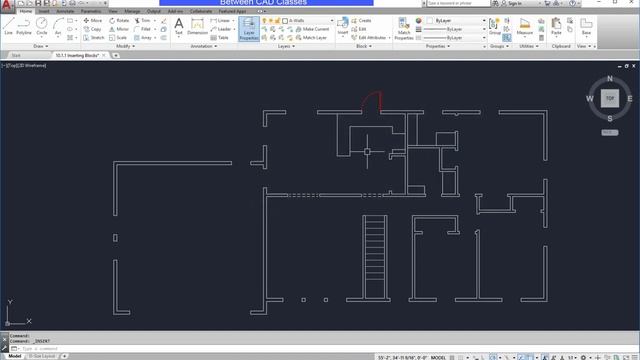
Task: Select the Polyline tool
Action: [x=24, y=26]
